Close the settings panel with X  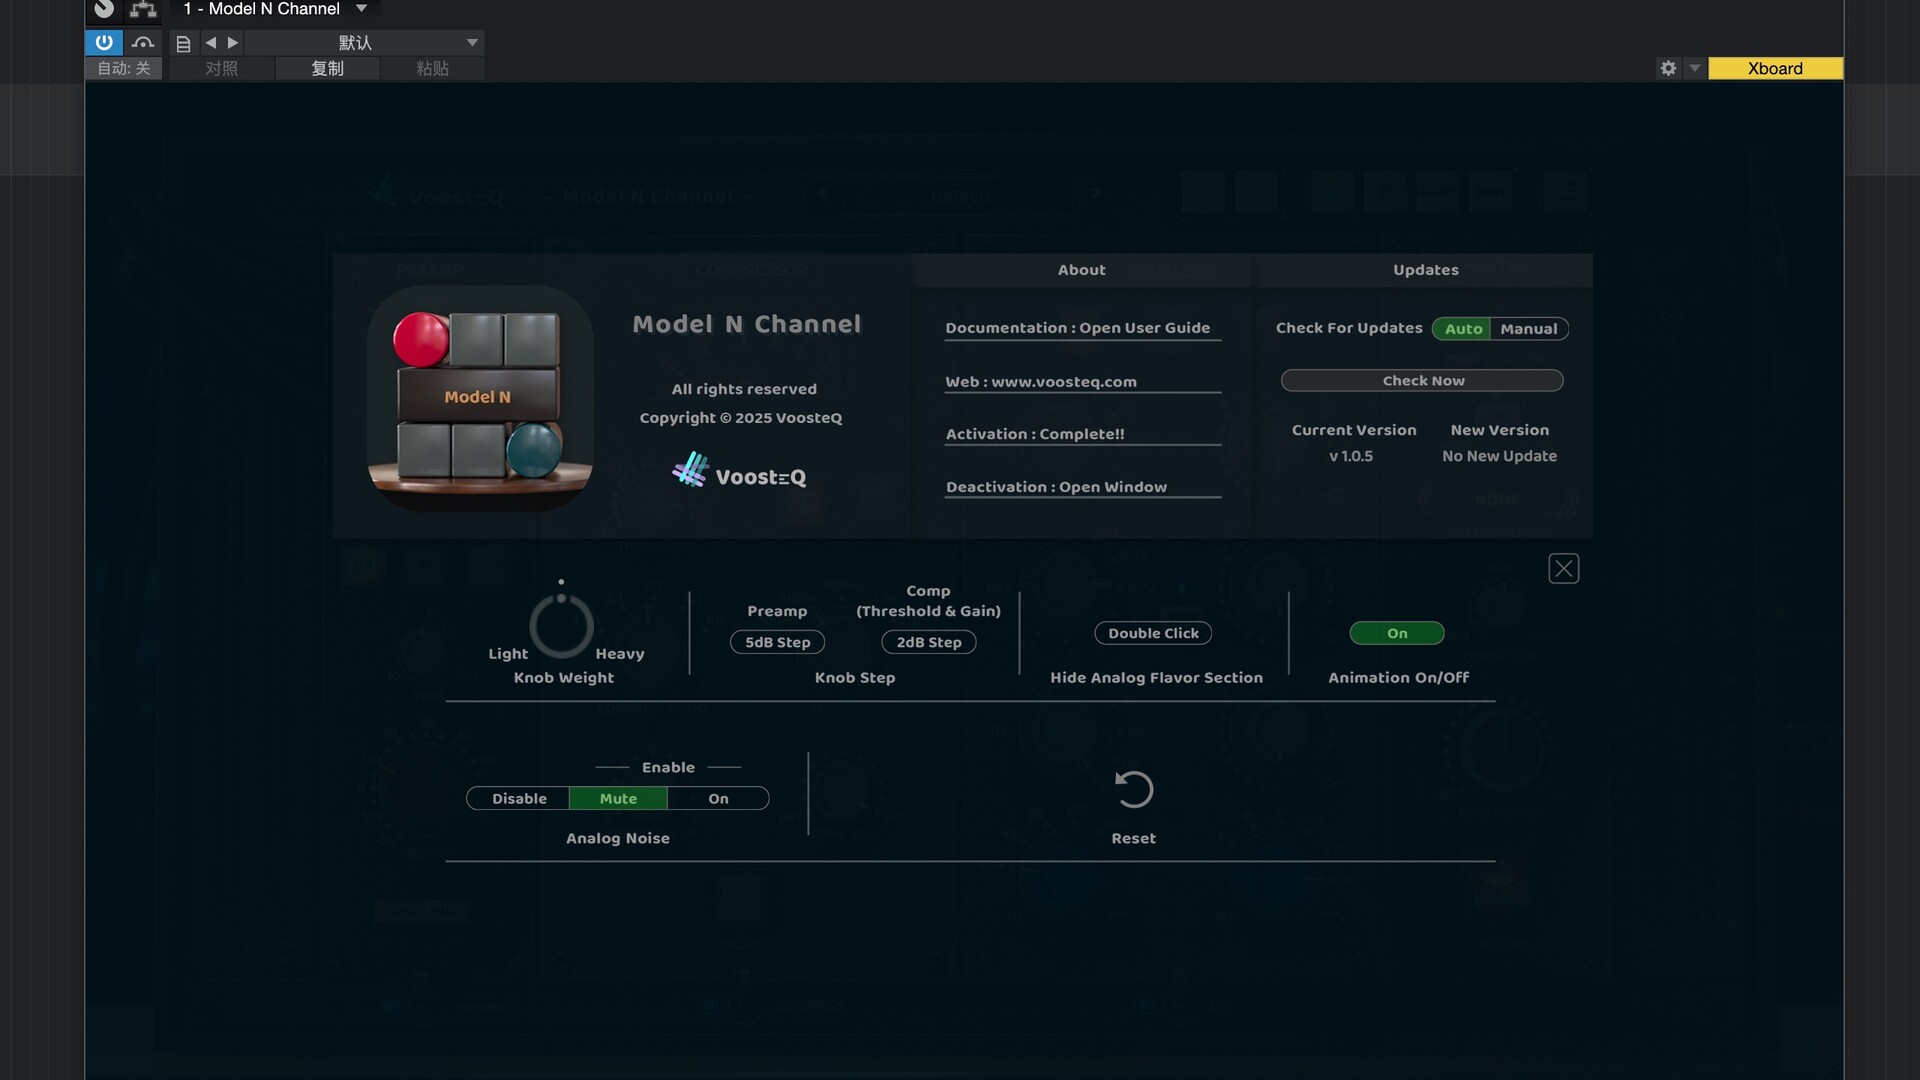pyautogui.click(x=1563, y=568)
